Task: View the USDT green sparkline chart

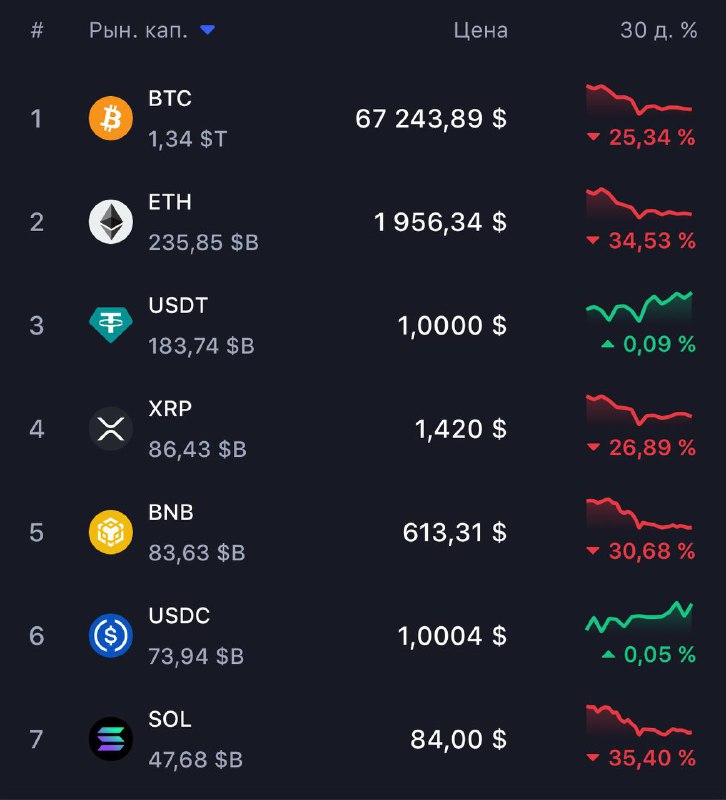Action: 639,307
